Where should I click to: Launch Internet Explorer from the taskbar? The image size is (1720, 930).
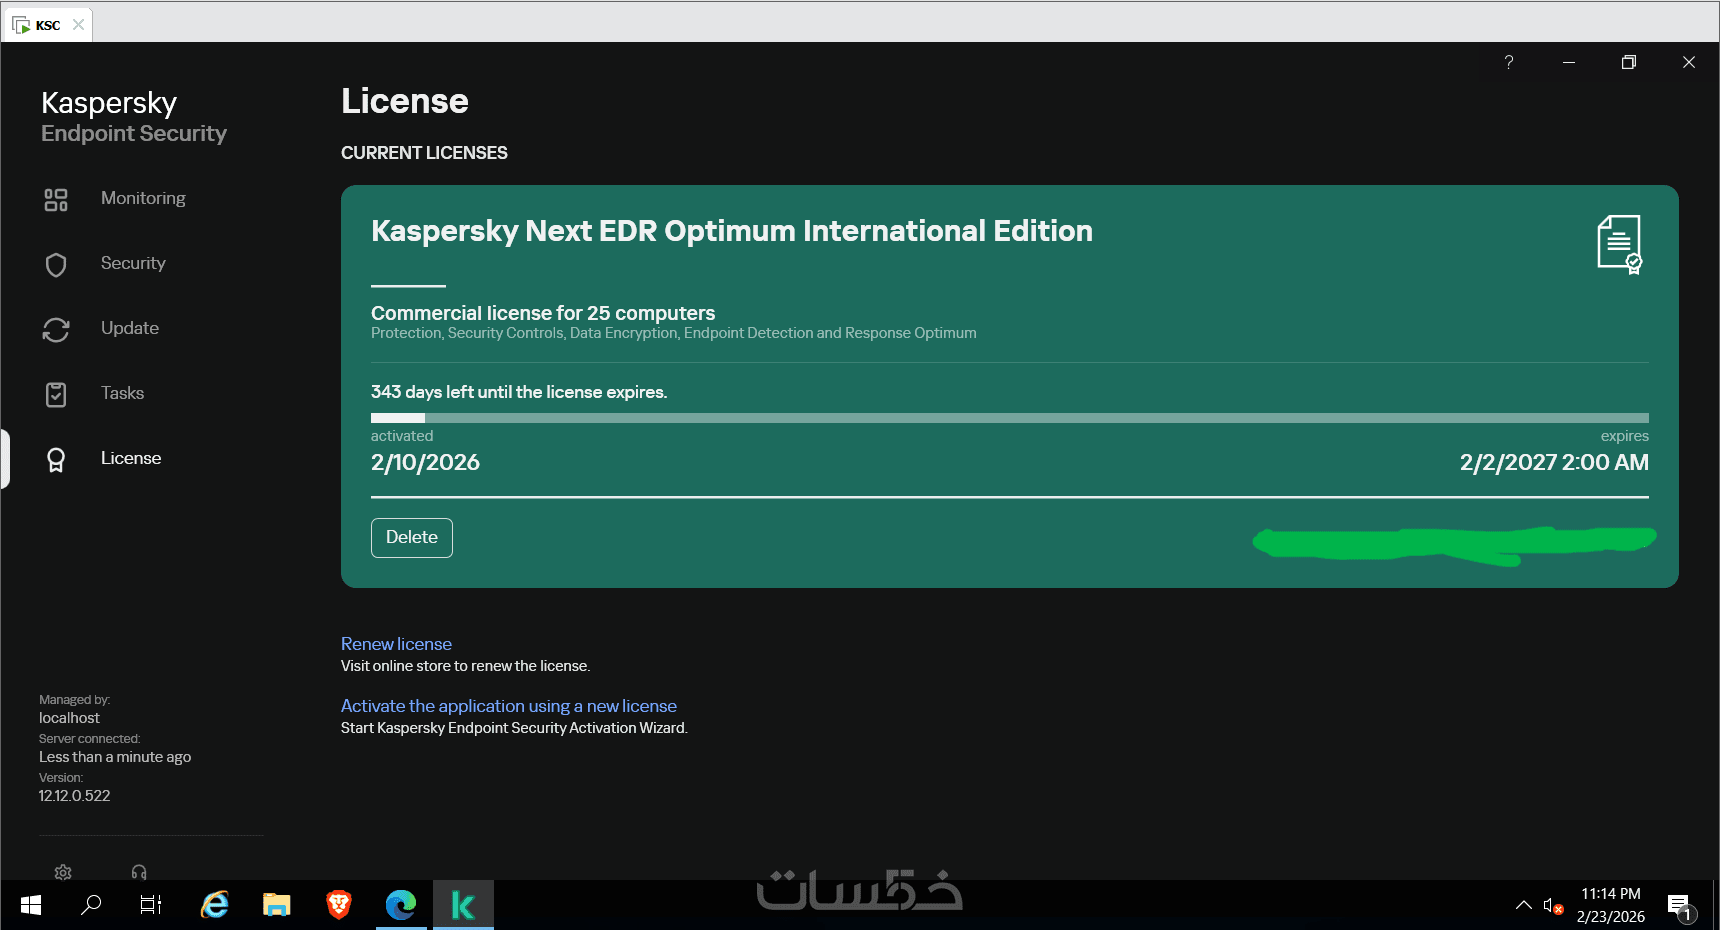(x=214, y=905)
